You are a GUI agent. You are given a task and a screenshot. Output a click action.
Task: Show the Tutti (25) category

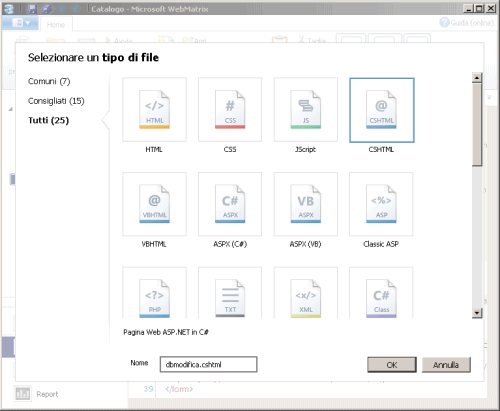(49, 120)
